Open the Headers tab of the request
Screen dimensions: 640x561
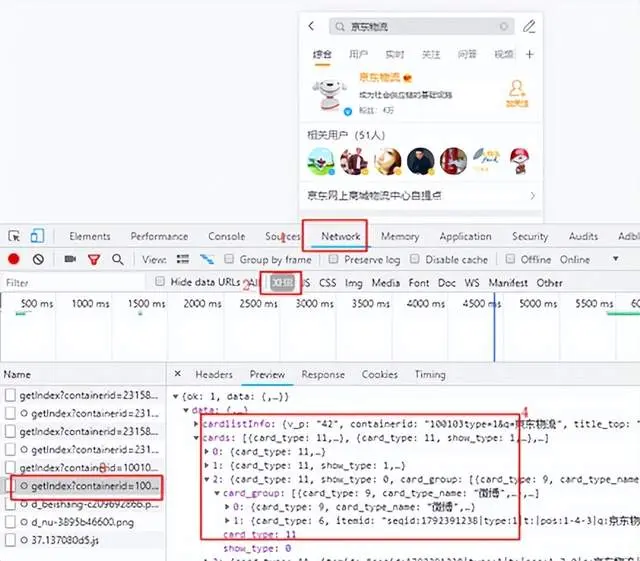(x=214, y=374)
